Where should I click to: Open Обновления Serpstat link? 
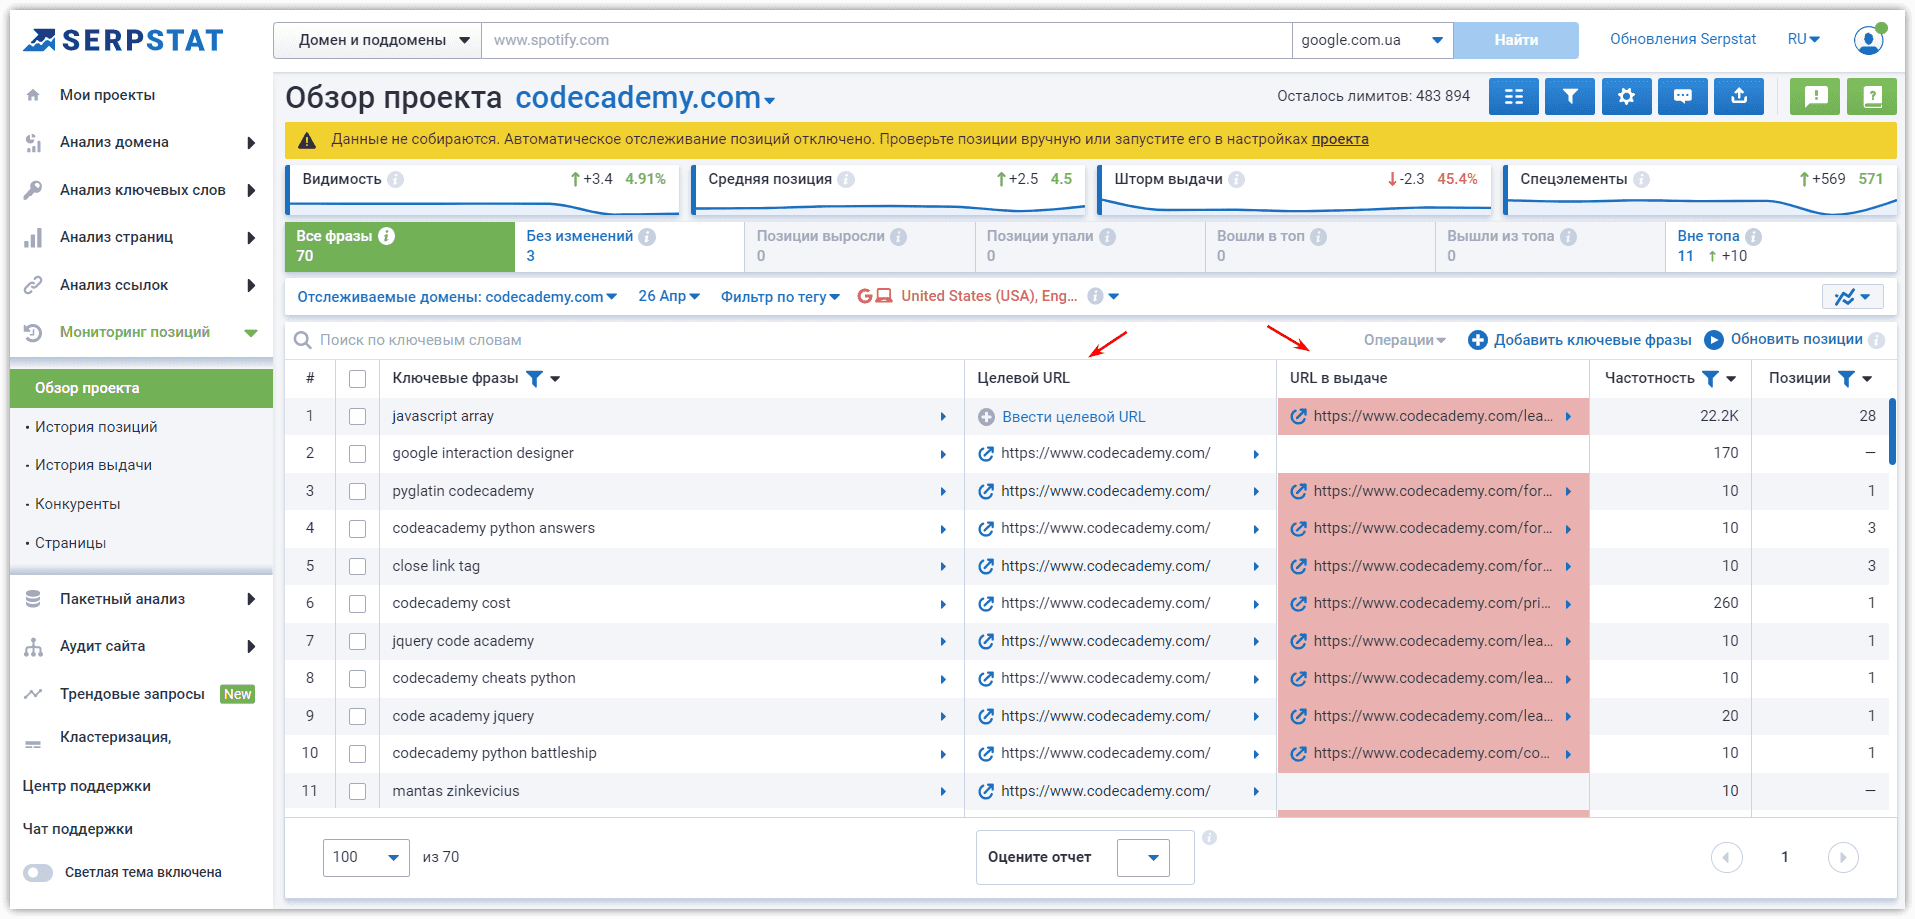click(x=1683, y=39)
